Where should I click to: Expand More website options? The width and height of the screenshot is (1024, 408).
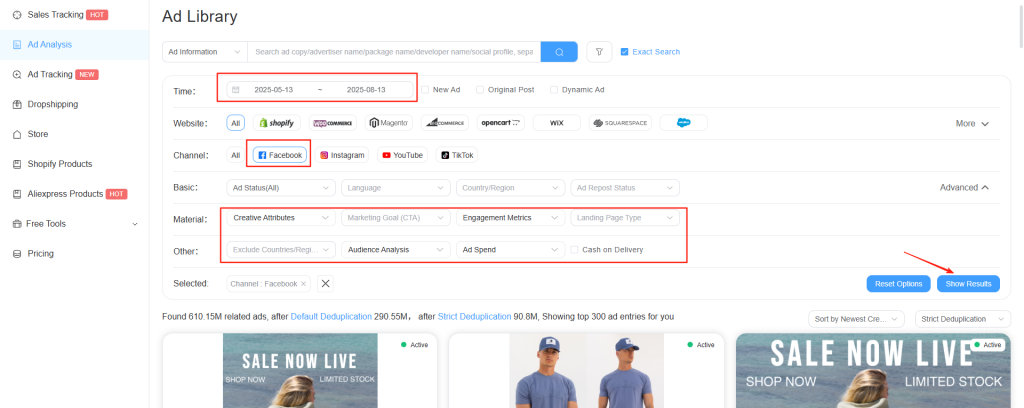coord(972,123)
